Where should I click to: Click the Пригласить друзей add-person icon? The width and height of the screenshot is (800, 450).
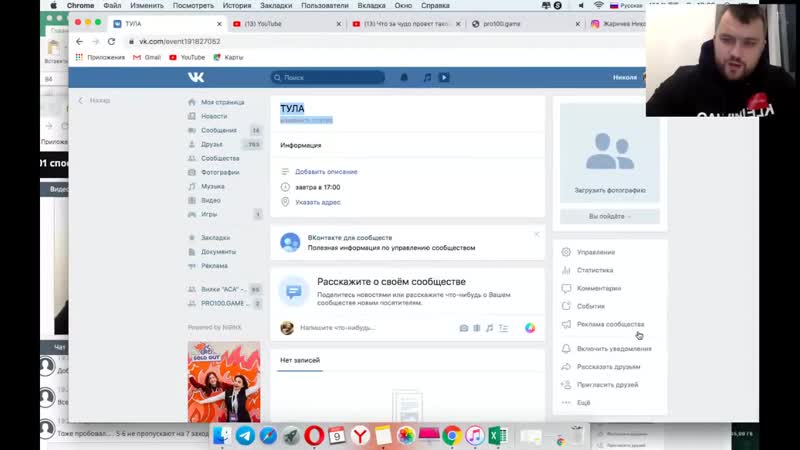[566, 385]
